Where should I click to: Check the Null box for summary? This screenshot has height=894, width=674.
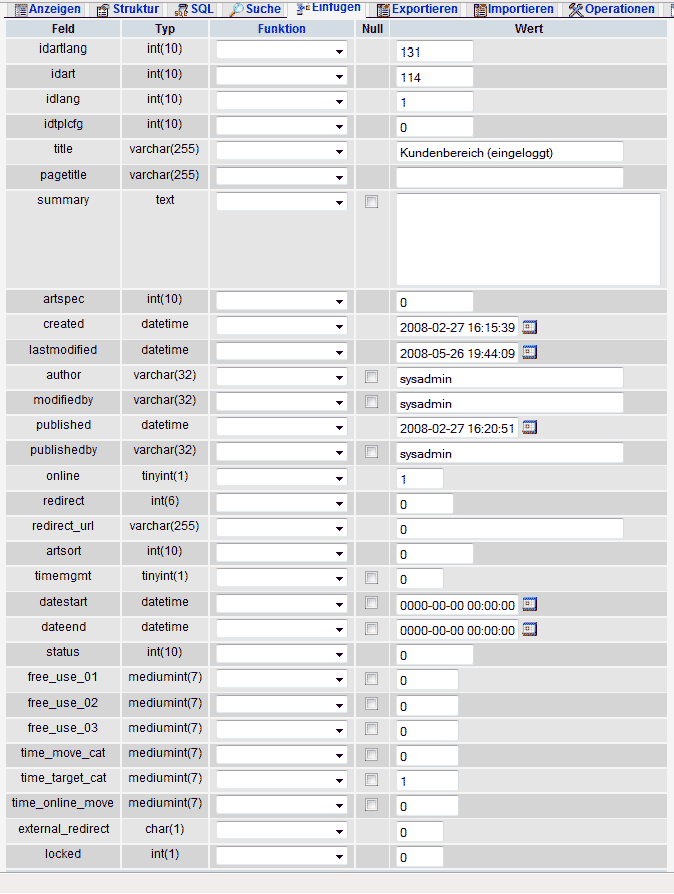tap(372, 202)
